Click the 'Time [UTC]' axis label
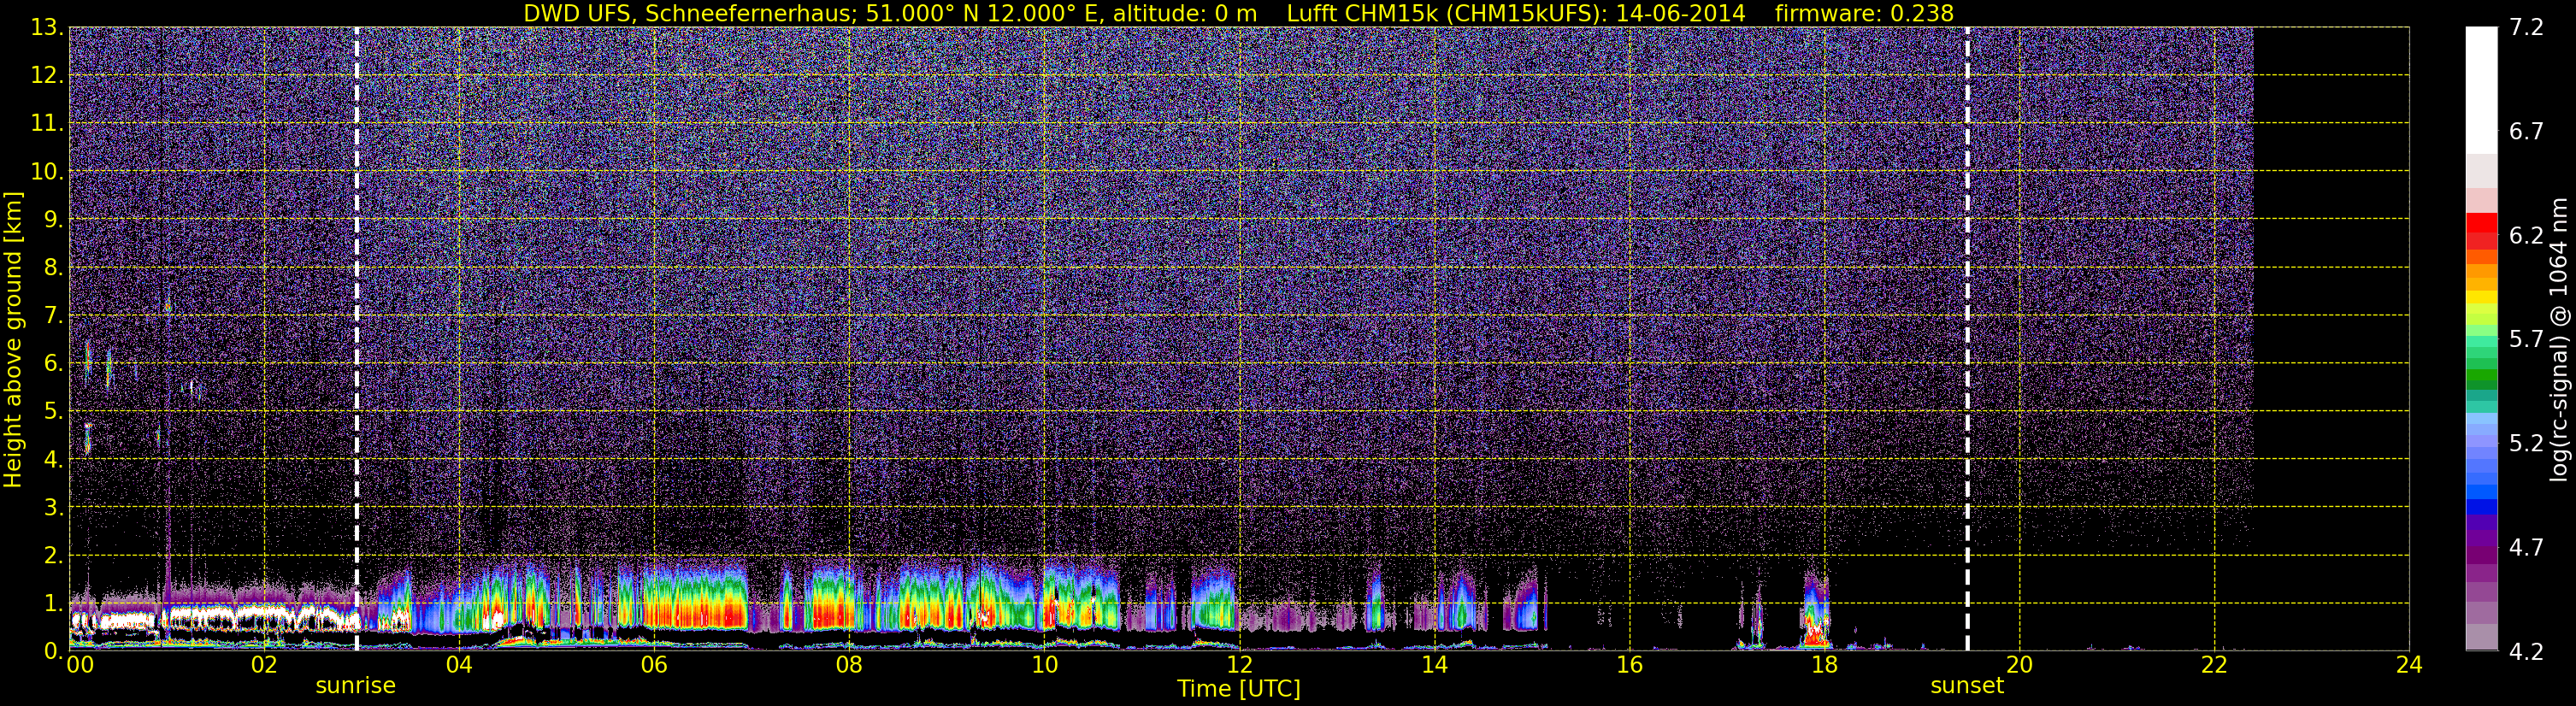Image resolution: width=2576 pixels, height=706 pixels. point(1238,689)
